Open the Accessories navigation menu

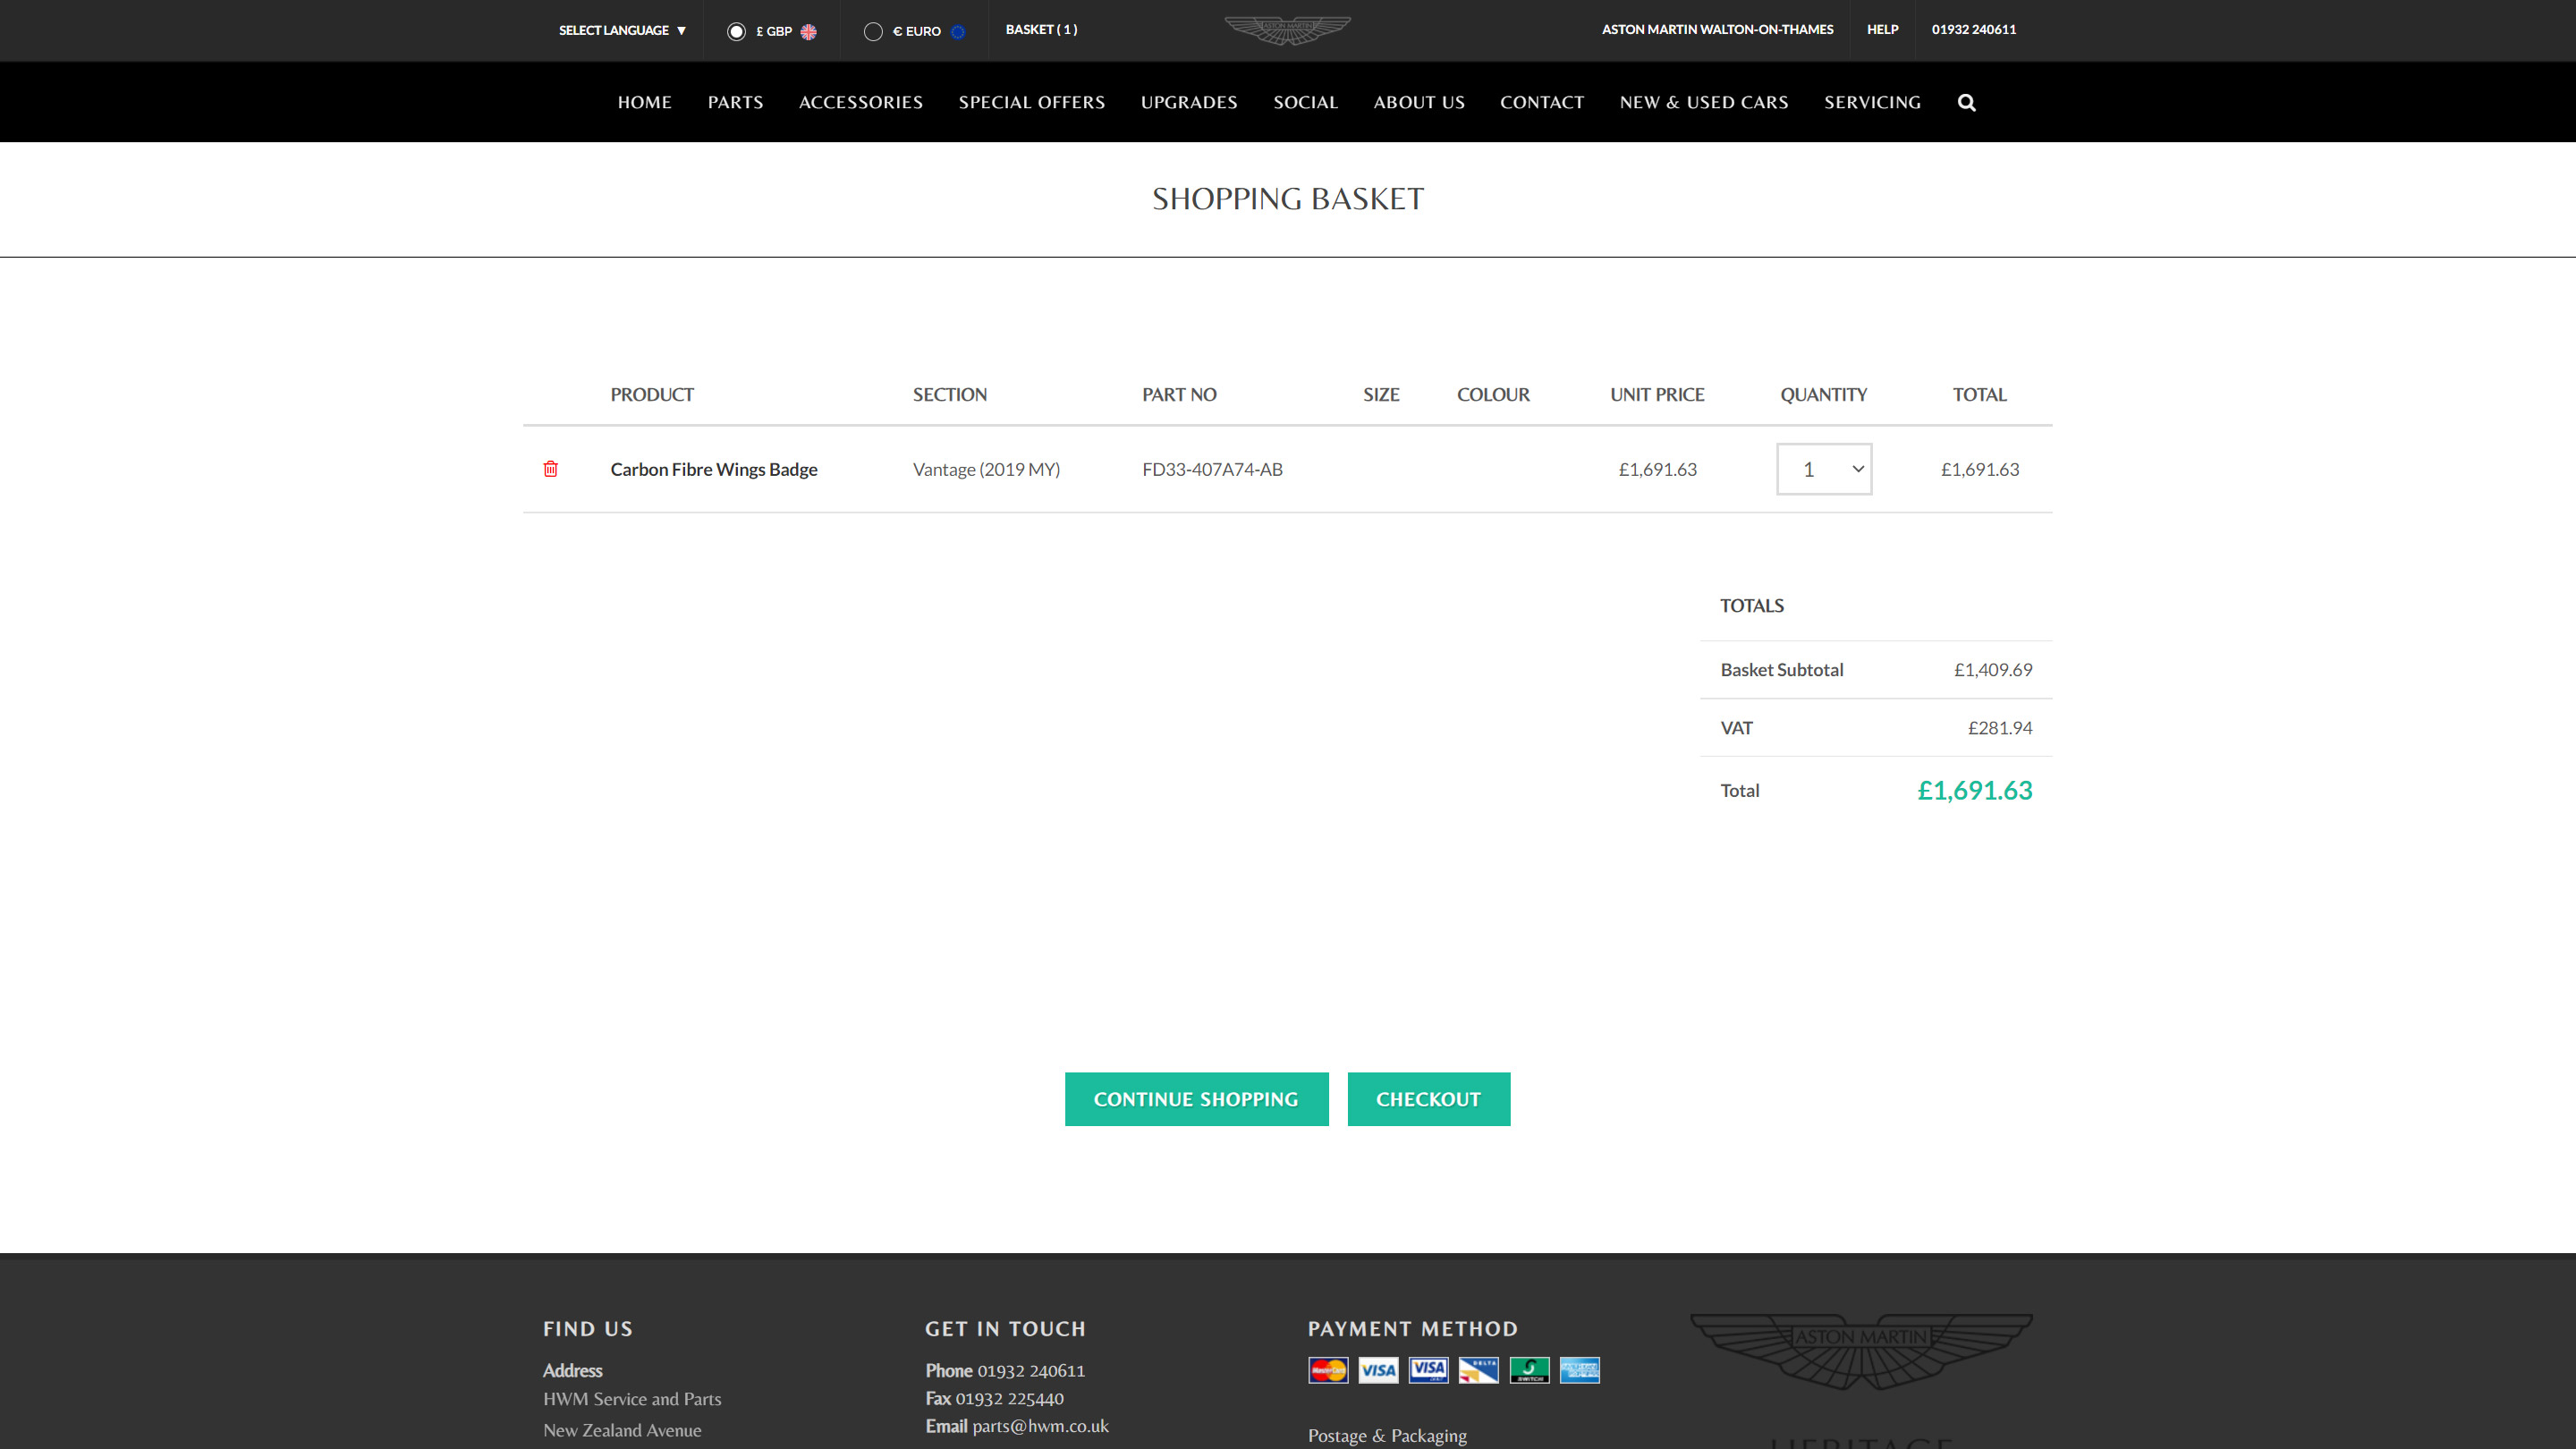tap(860, 102)
